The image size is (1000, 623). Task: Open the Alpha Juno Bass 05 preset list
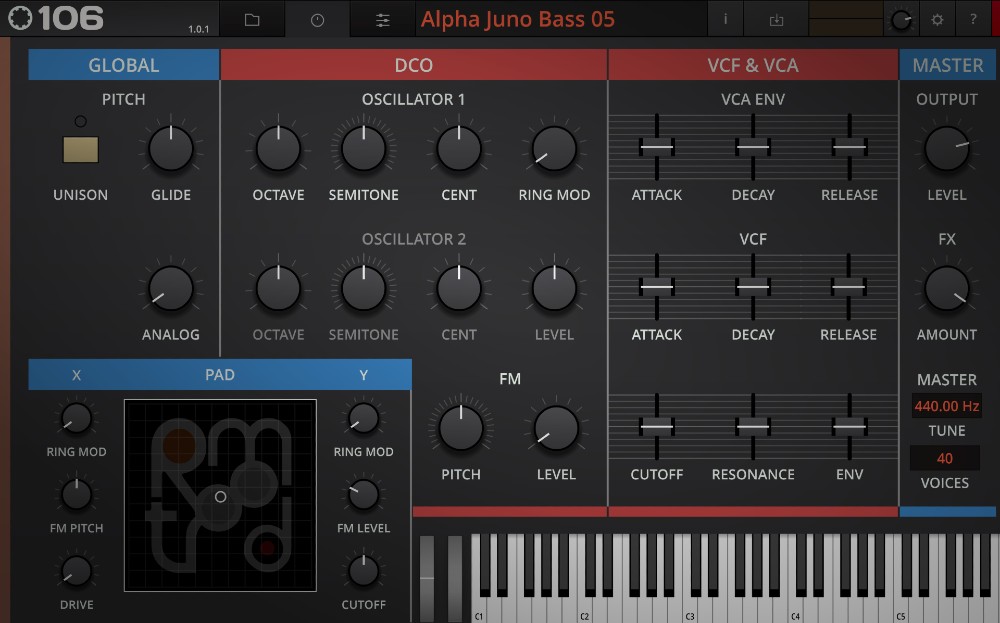(x=517, y=19)
